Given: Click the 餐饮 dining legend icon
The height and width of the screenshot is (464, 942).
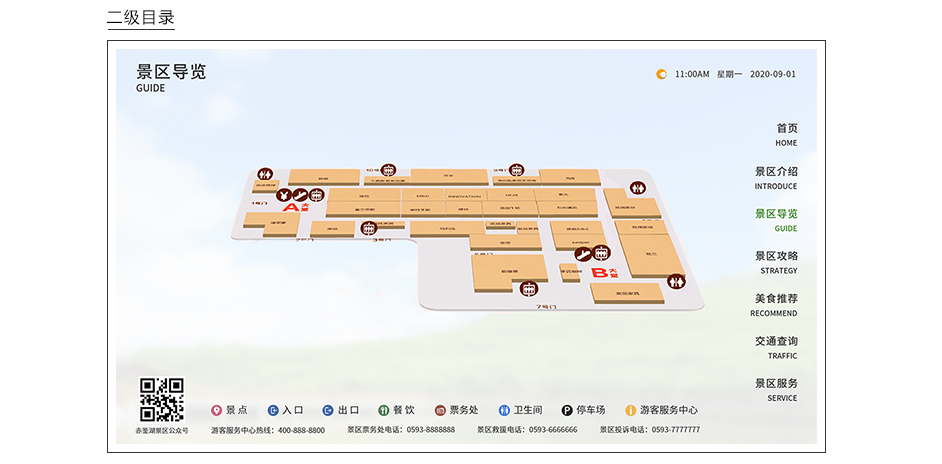Looking at the screenshot, I should pyautogui.click(x=383, y=410).
